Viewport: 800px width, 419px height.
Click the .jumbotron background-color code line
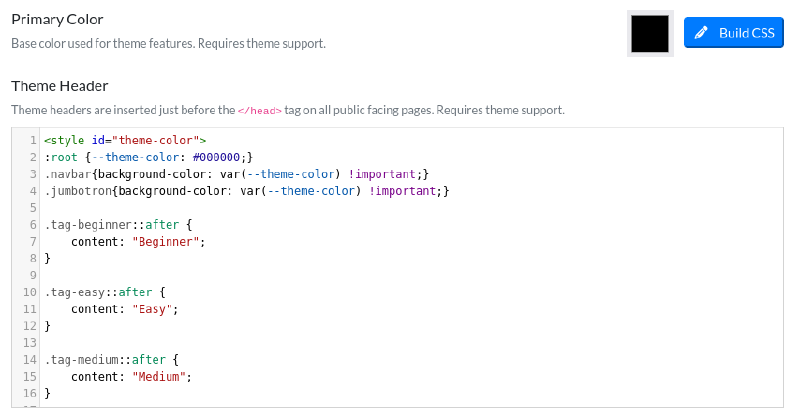(x=246, y=191)
